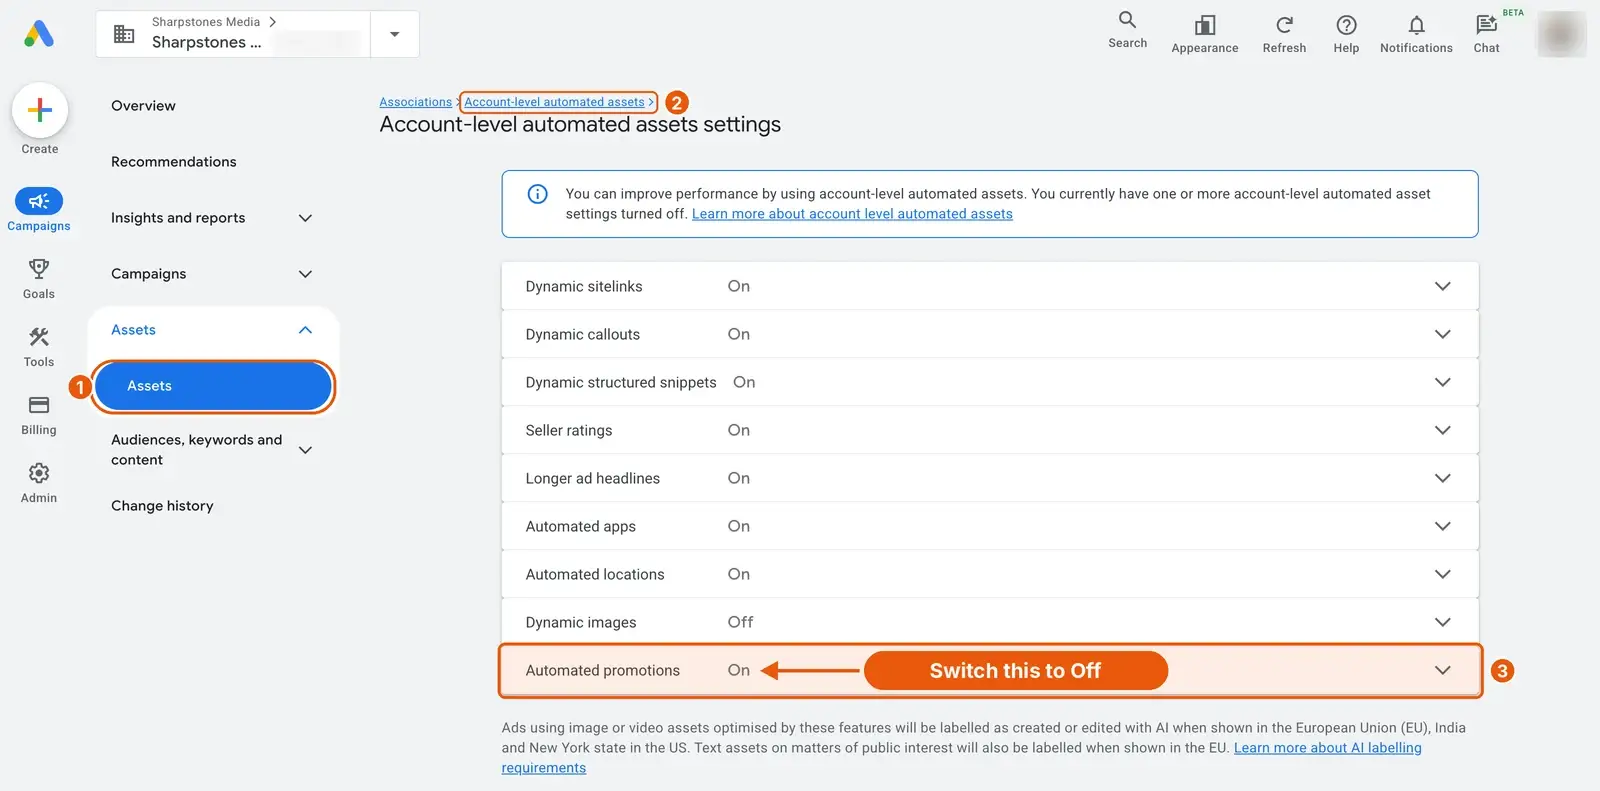Screen dimensions: 1600x791
Task: Expand the Dynamic sitelinks row chevron
Action: point(1442,286)
